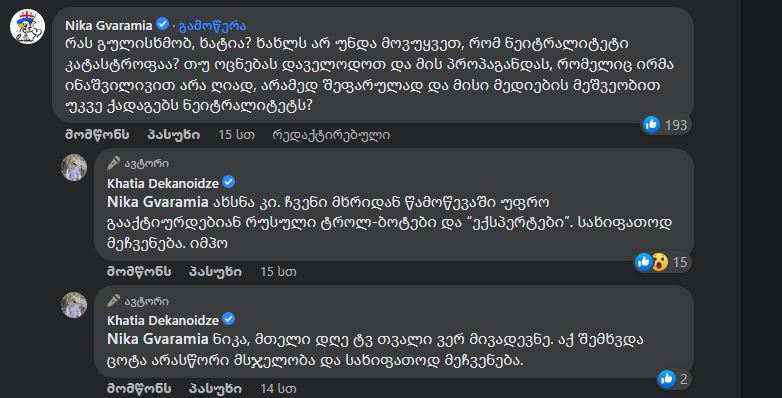The height and width of the screenshot is (398, 782).
Task: Click the გამოწერა follow link
Action: click(x=212, y=25)
